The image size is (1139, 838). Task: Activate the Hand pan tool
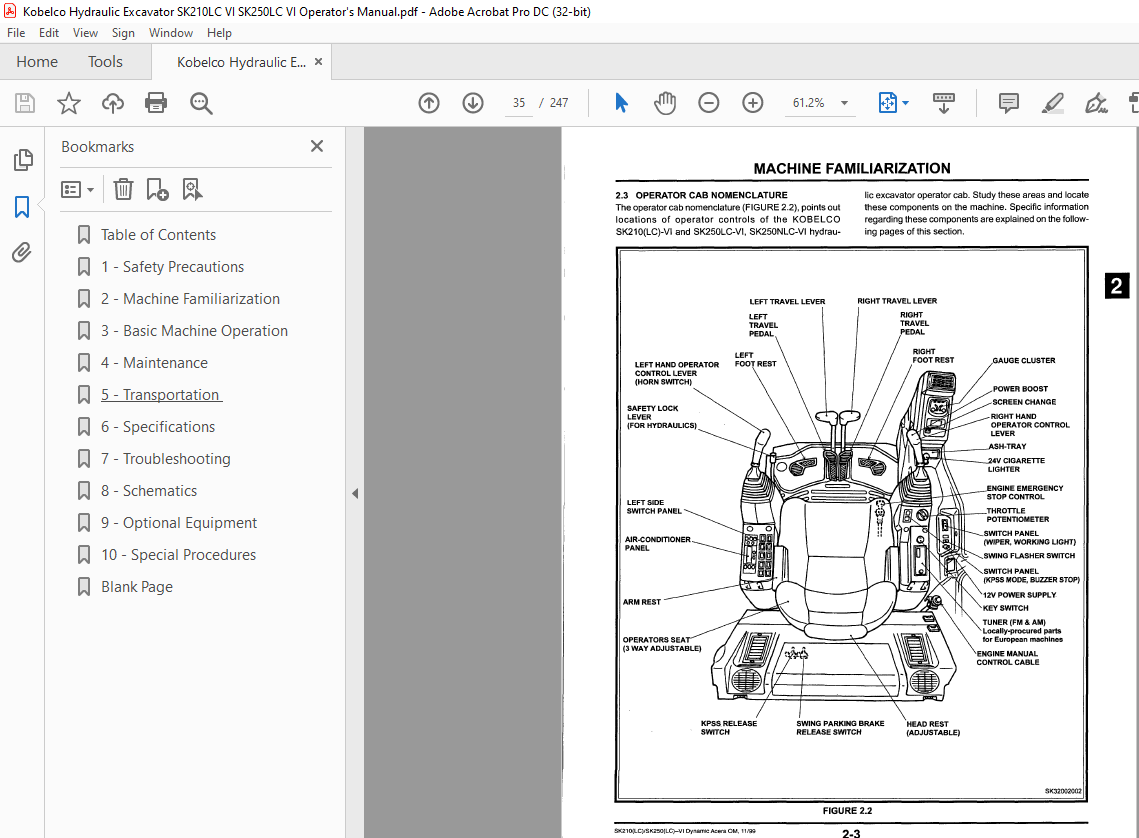tap(665, 103)
